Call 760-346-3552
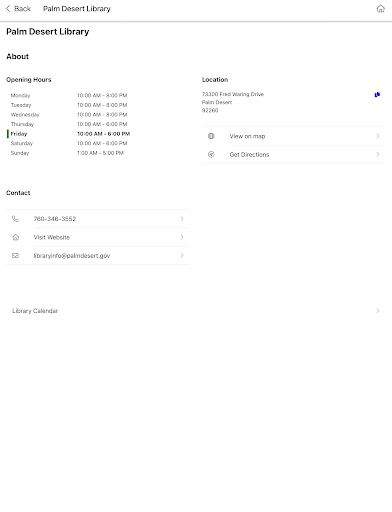The width and height of the screenshot is (392, 512). 98,219
